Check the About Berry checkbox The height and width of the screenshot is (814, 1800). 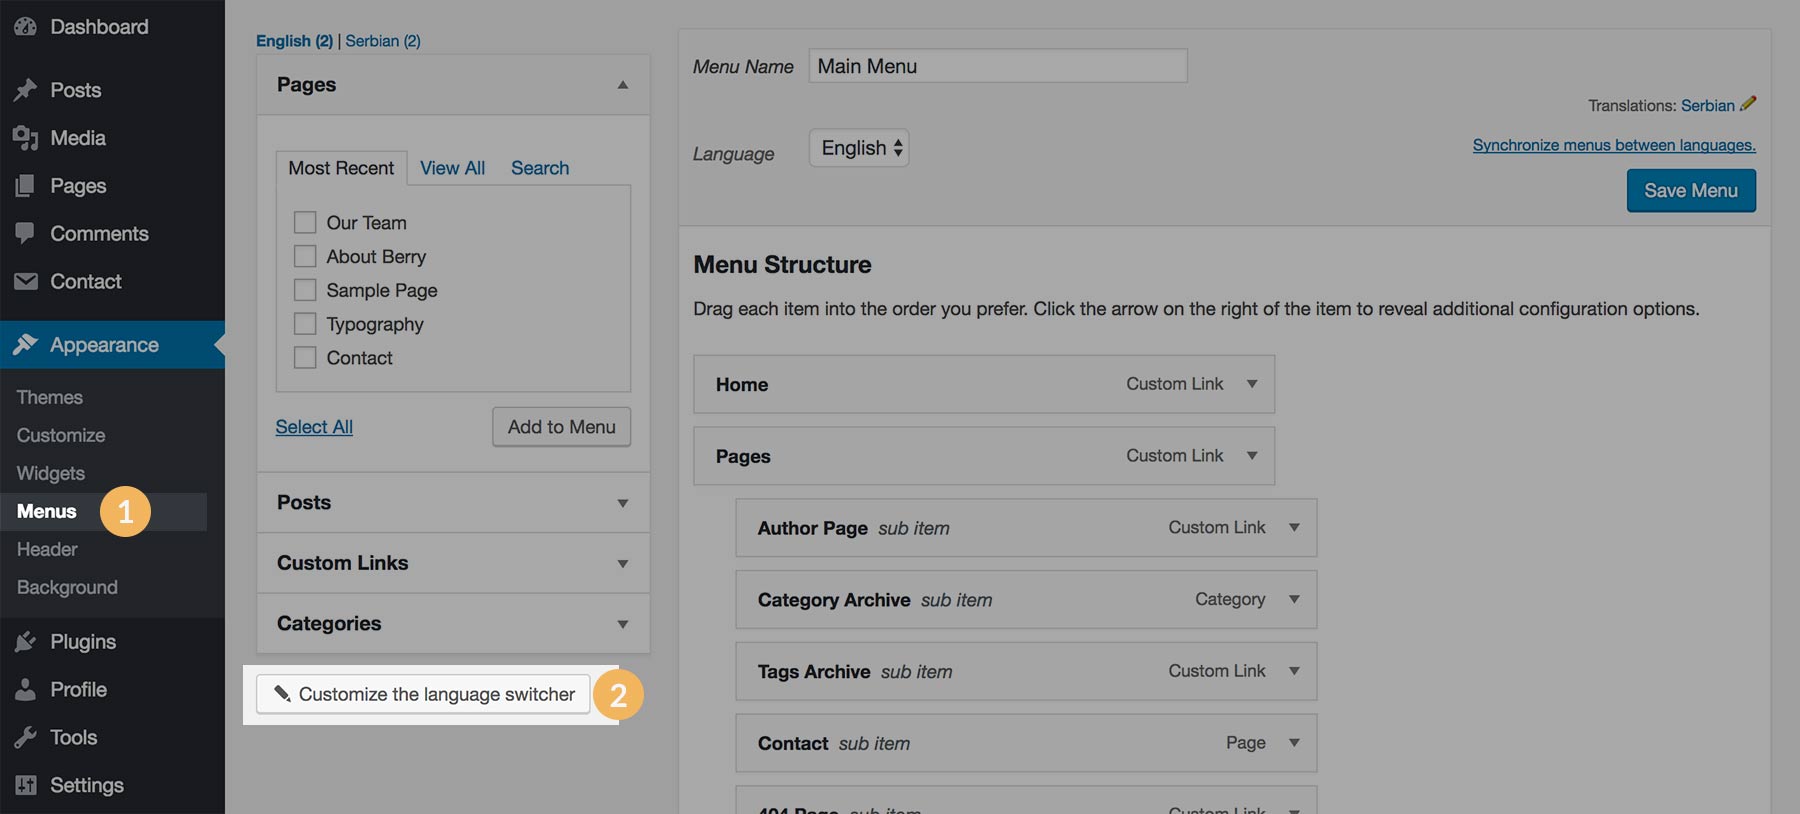pos(305,256)
